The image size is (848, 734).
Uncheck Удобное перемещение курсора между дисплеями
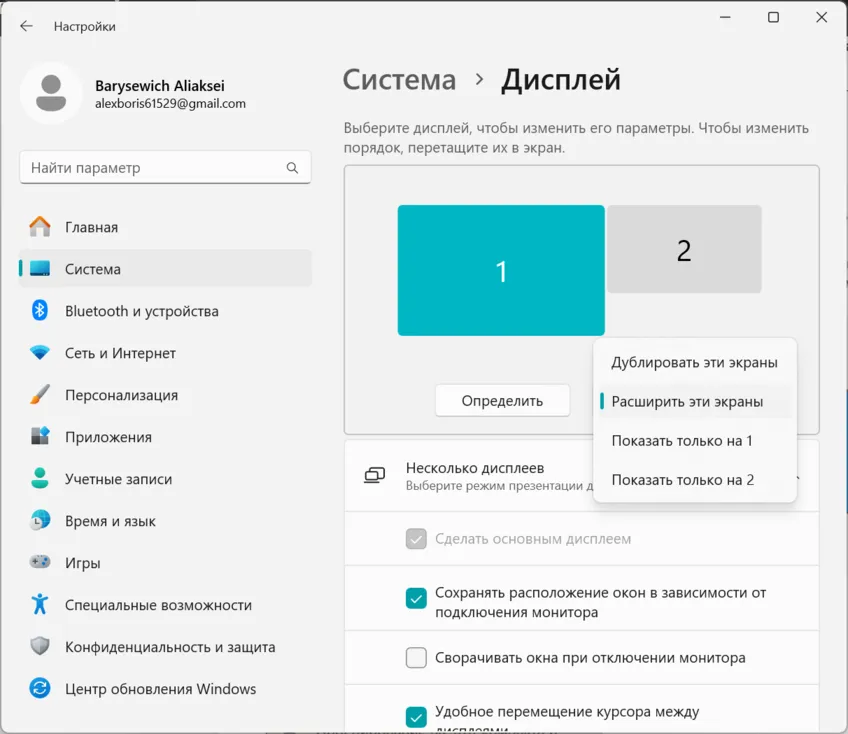(415, 716)
